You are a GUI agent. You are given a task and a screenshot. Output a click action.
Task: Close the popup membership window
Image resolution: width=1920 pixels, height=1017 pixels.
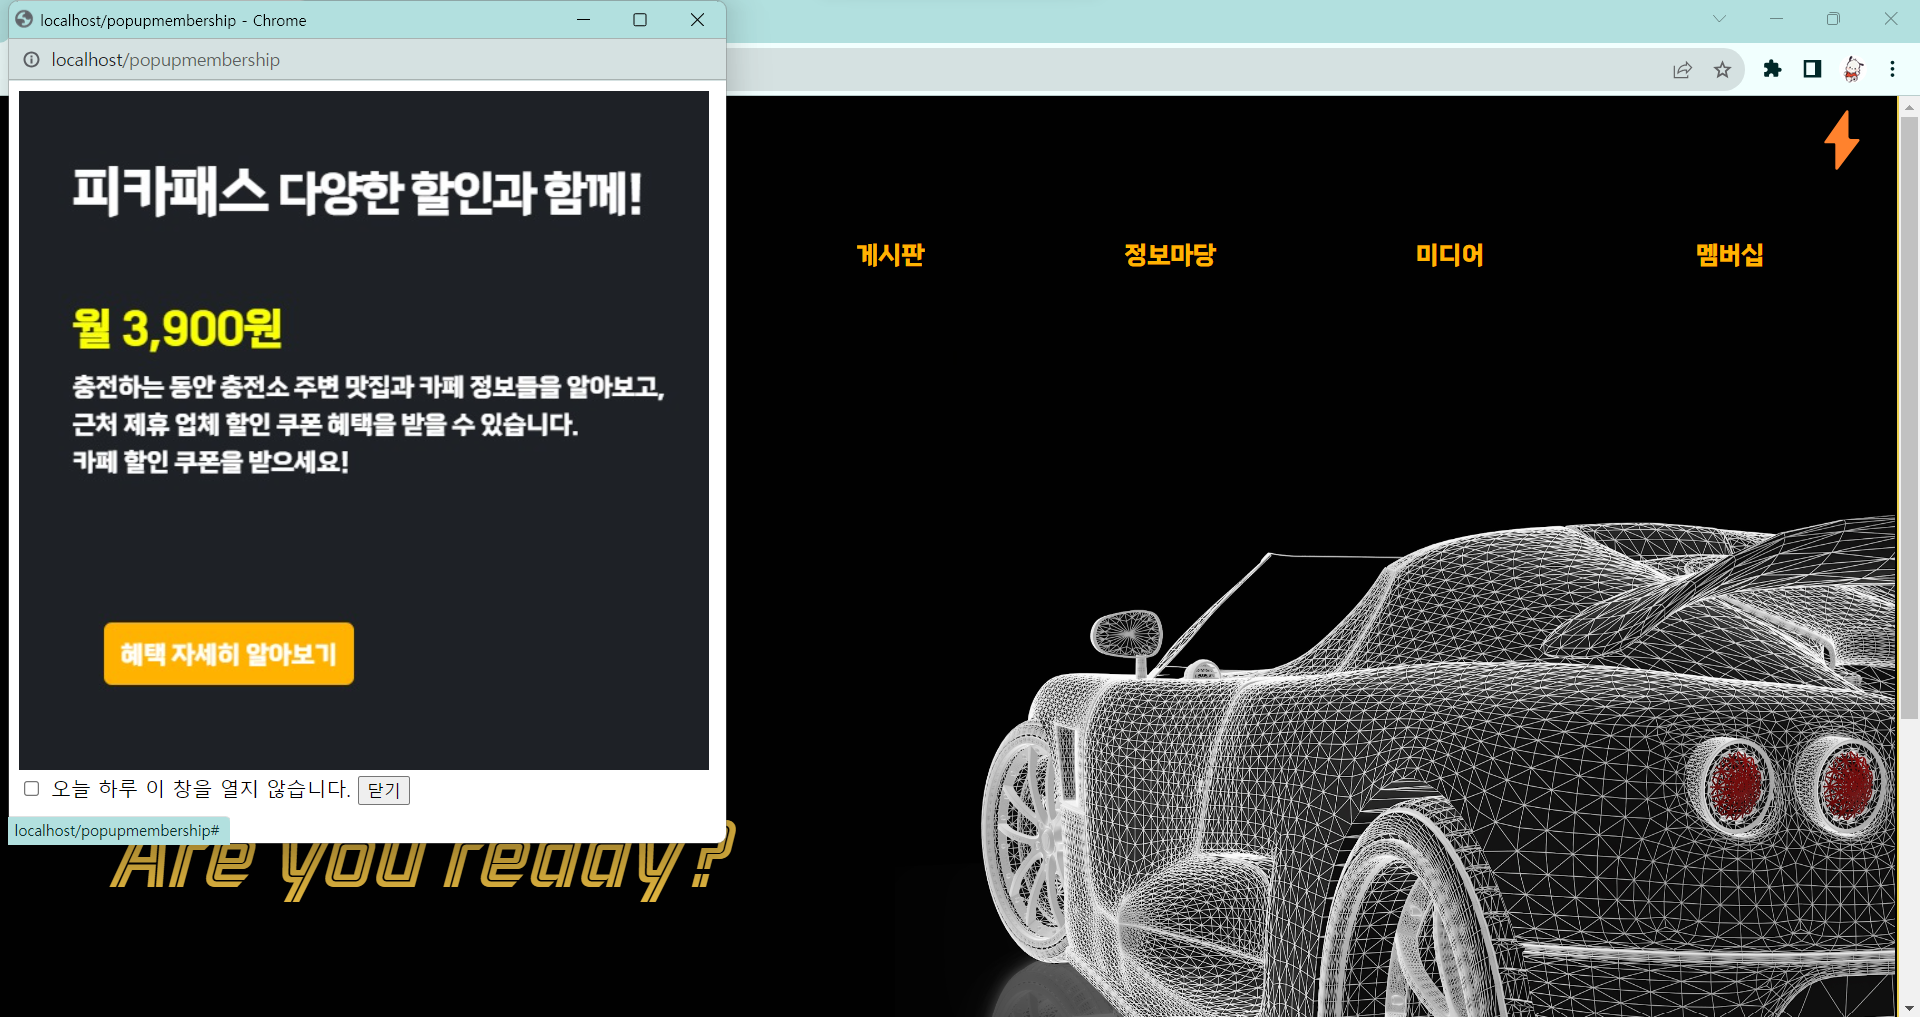[697, 20]
